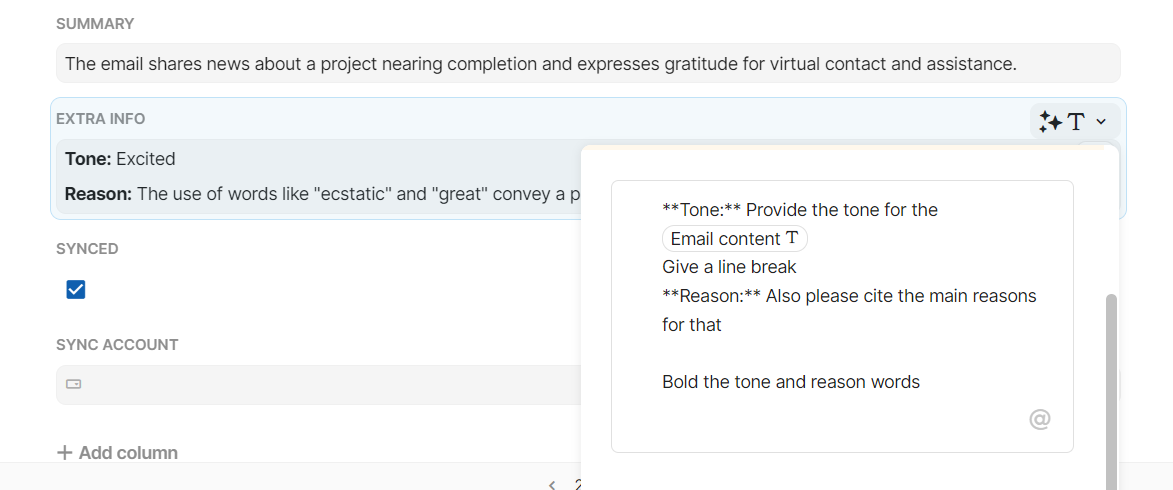Click the @ mention icon in prompt editor
This screenshot has width=1173, height=490.
pyautogui.click(x=1040, y=419)
